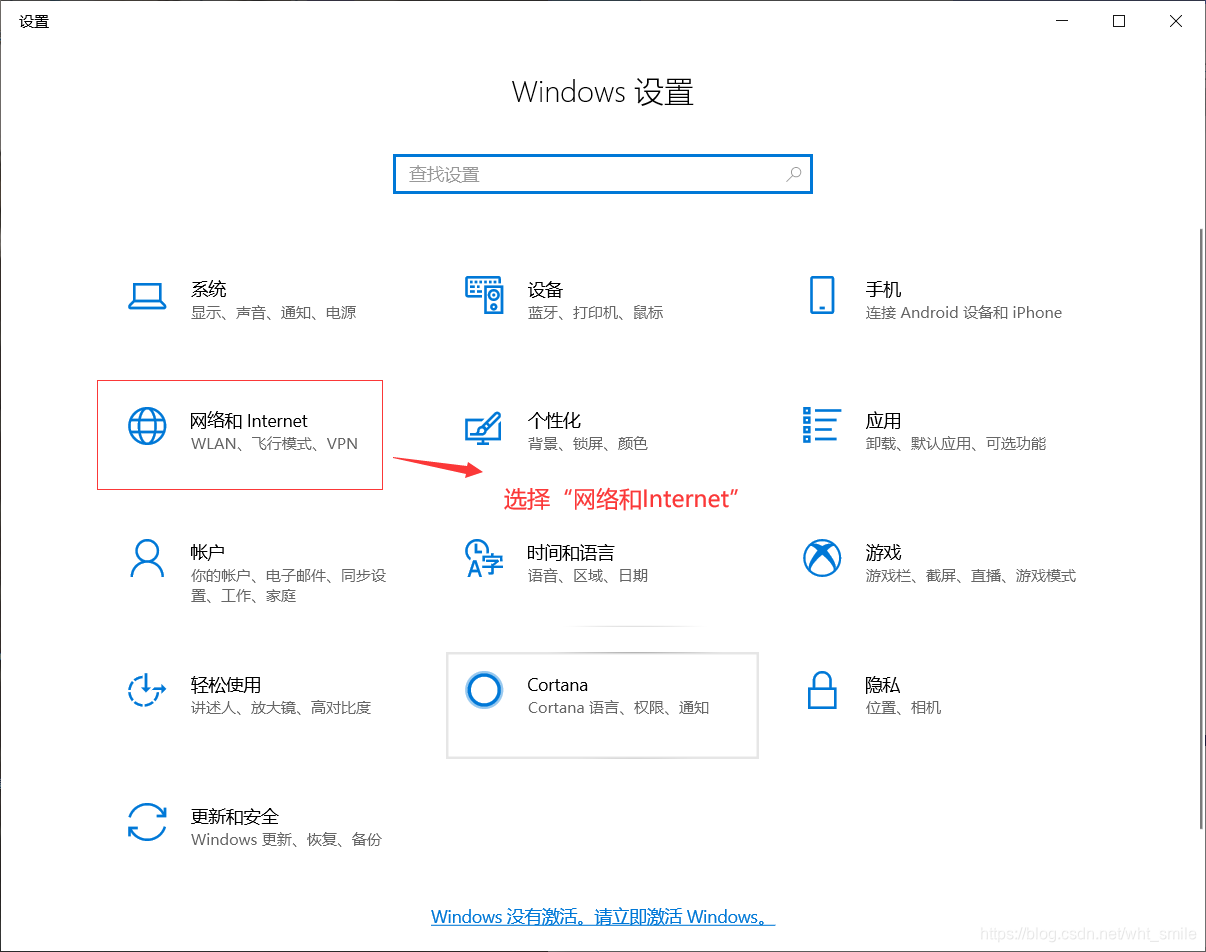Open the Update and Security arrows icon
This screenshot has height=952, width=1206.
pos(147,822)
